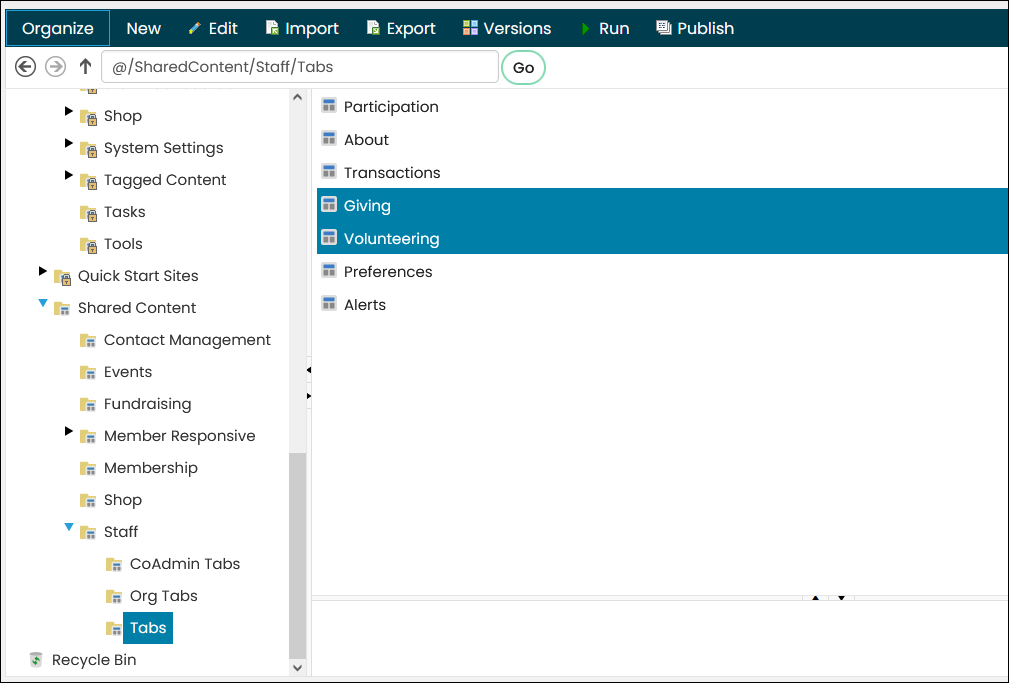Select the Org Tabs folder
Viewport: 1009px width, 683px height.
[x=163, y=596]
